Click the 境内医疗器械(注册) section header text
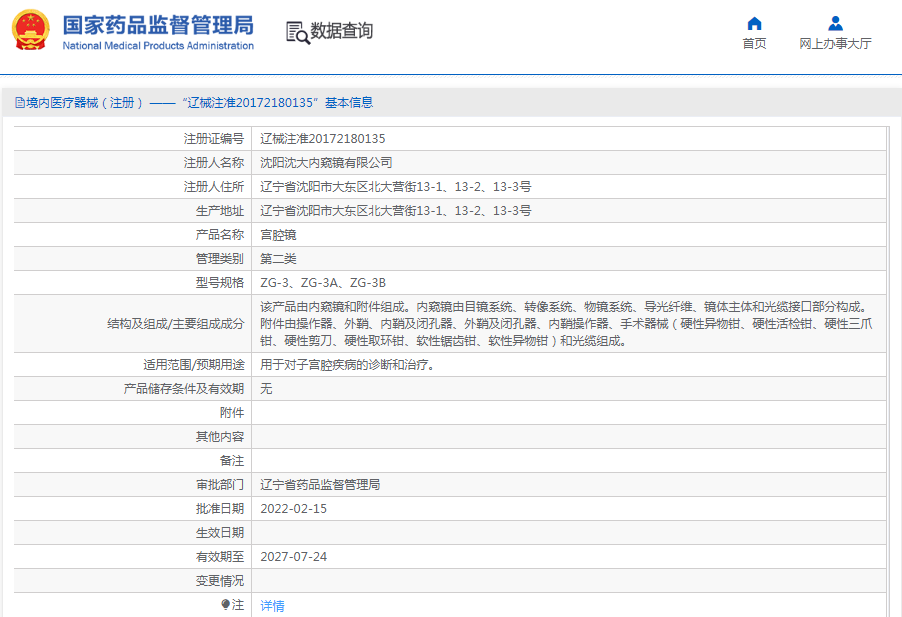Screen dimensions: 902x617 point(85,103)
